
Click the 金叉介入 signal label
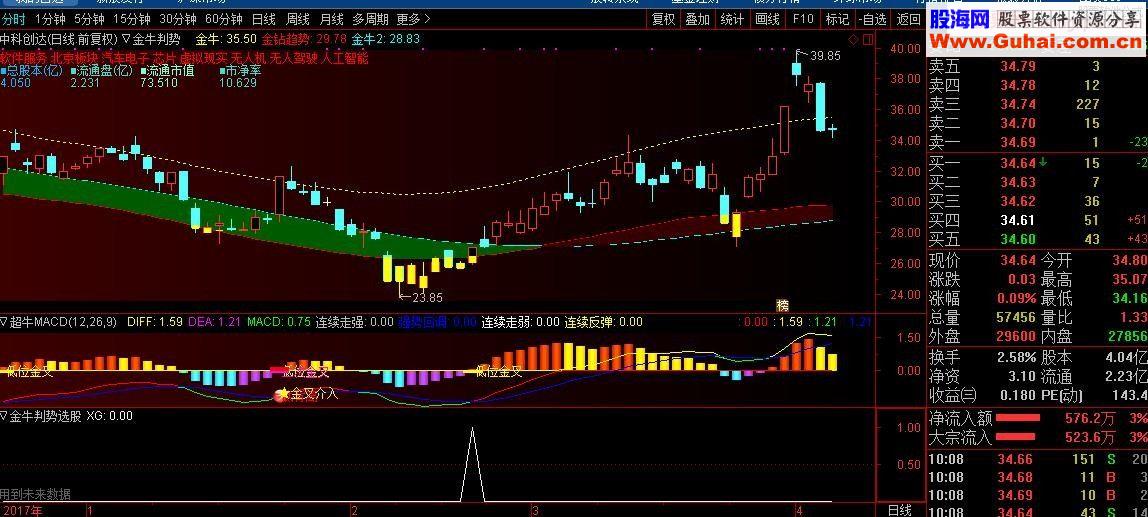pos(314,393)
